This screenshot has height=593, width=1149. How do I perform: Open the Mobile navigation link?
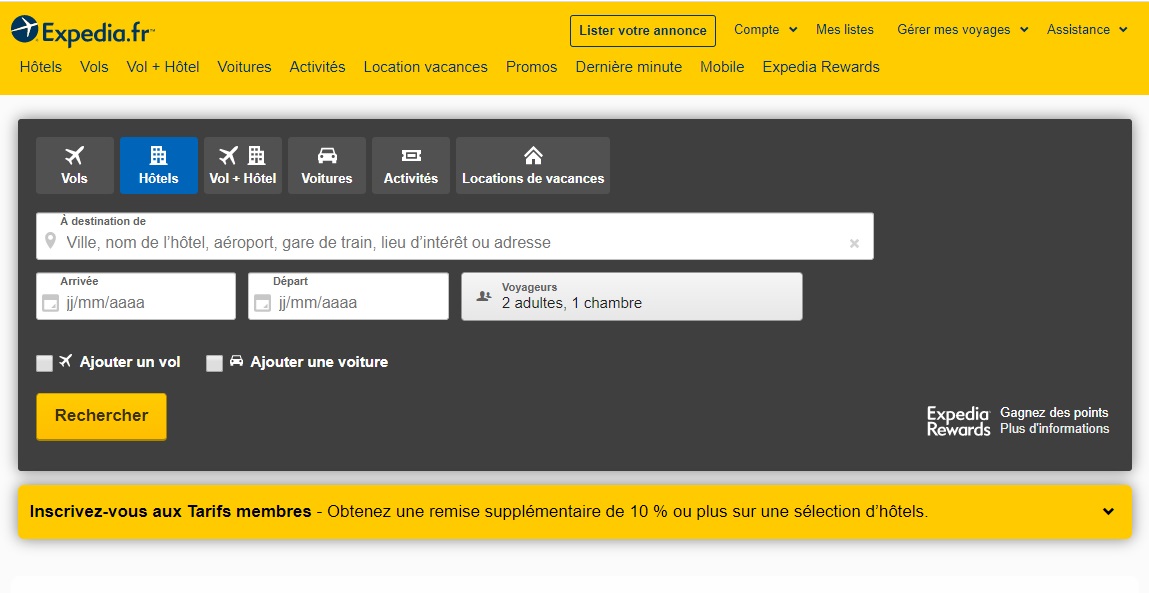point(723,67)
